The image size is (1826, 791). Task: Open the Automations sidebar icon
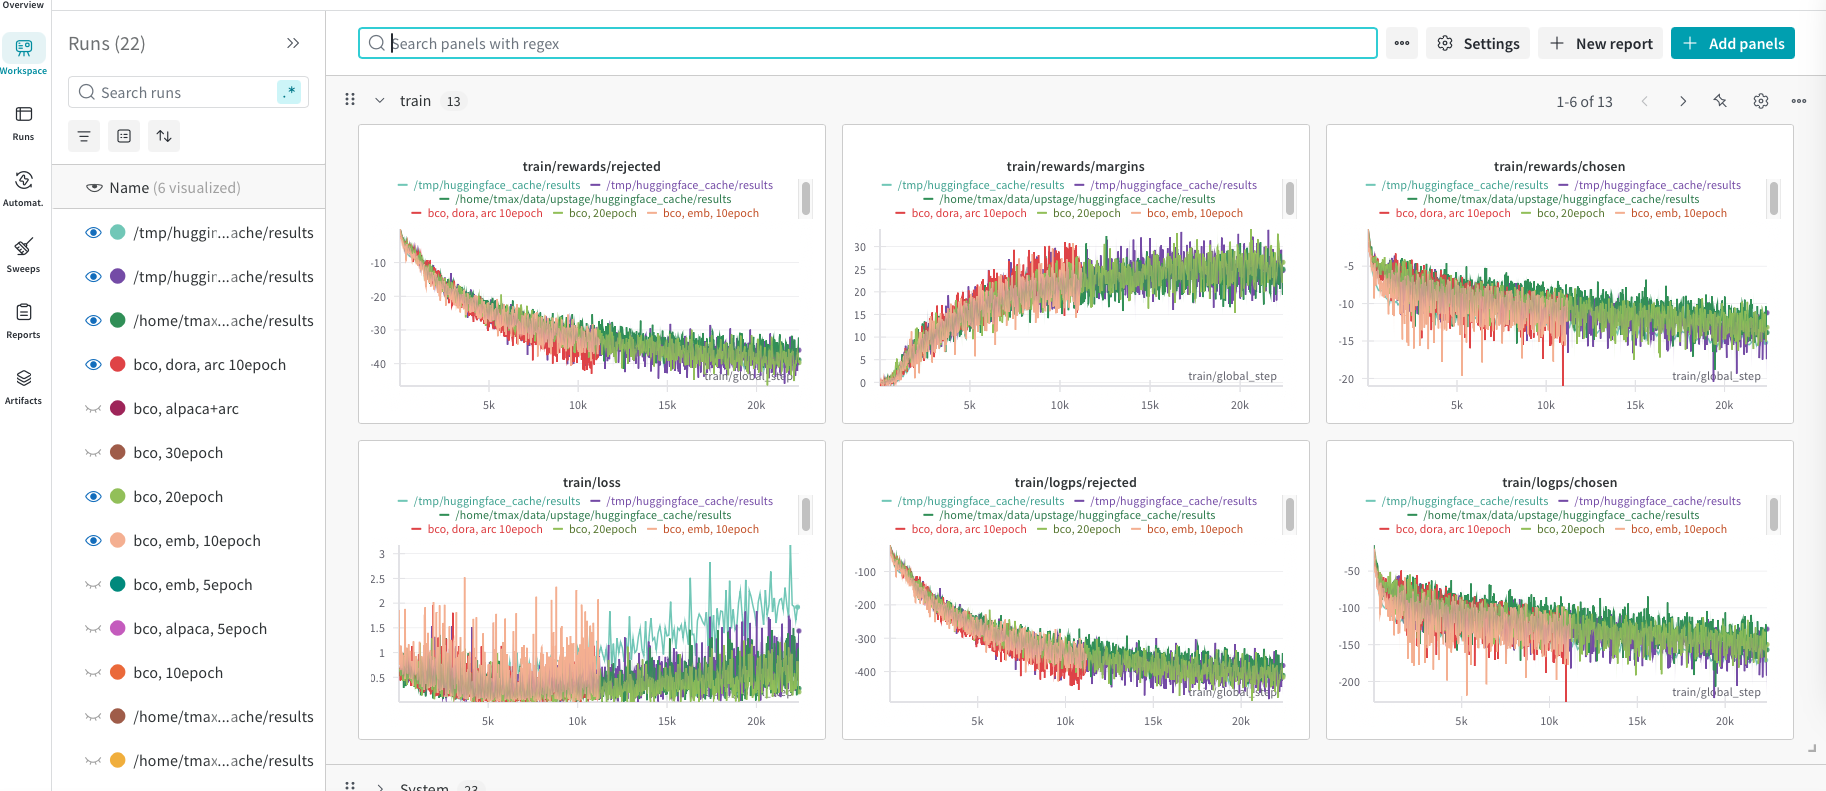pyautogui.click(x=24, y=188)
